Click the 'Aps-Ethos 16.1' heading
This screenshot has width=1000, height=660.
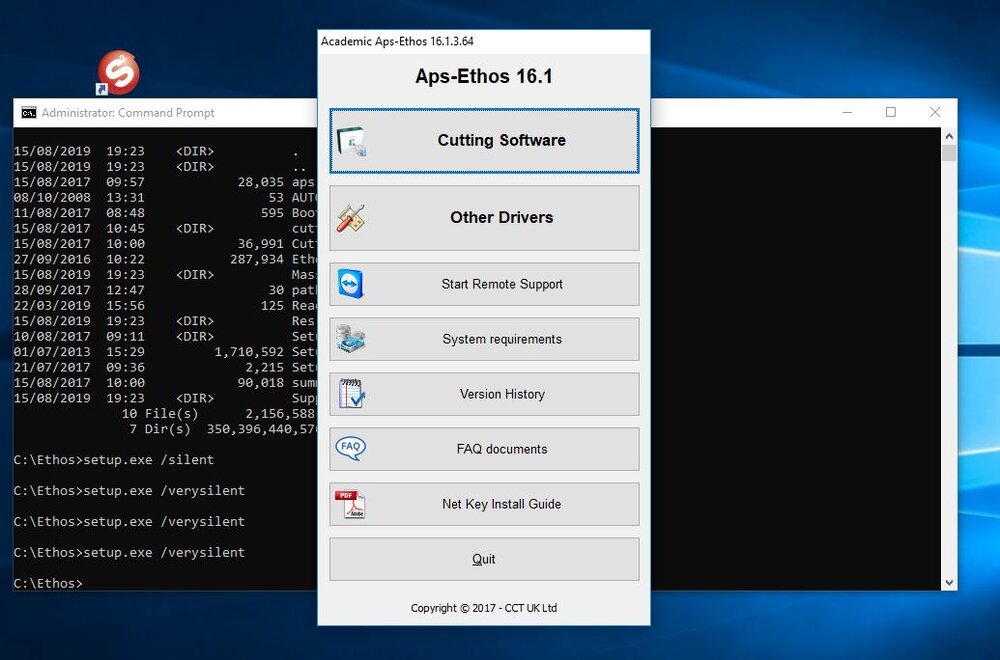coord(484,77)
